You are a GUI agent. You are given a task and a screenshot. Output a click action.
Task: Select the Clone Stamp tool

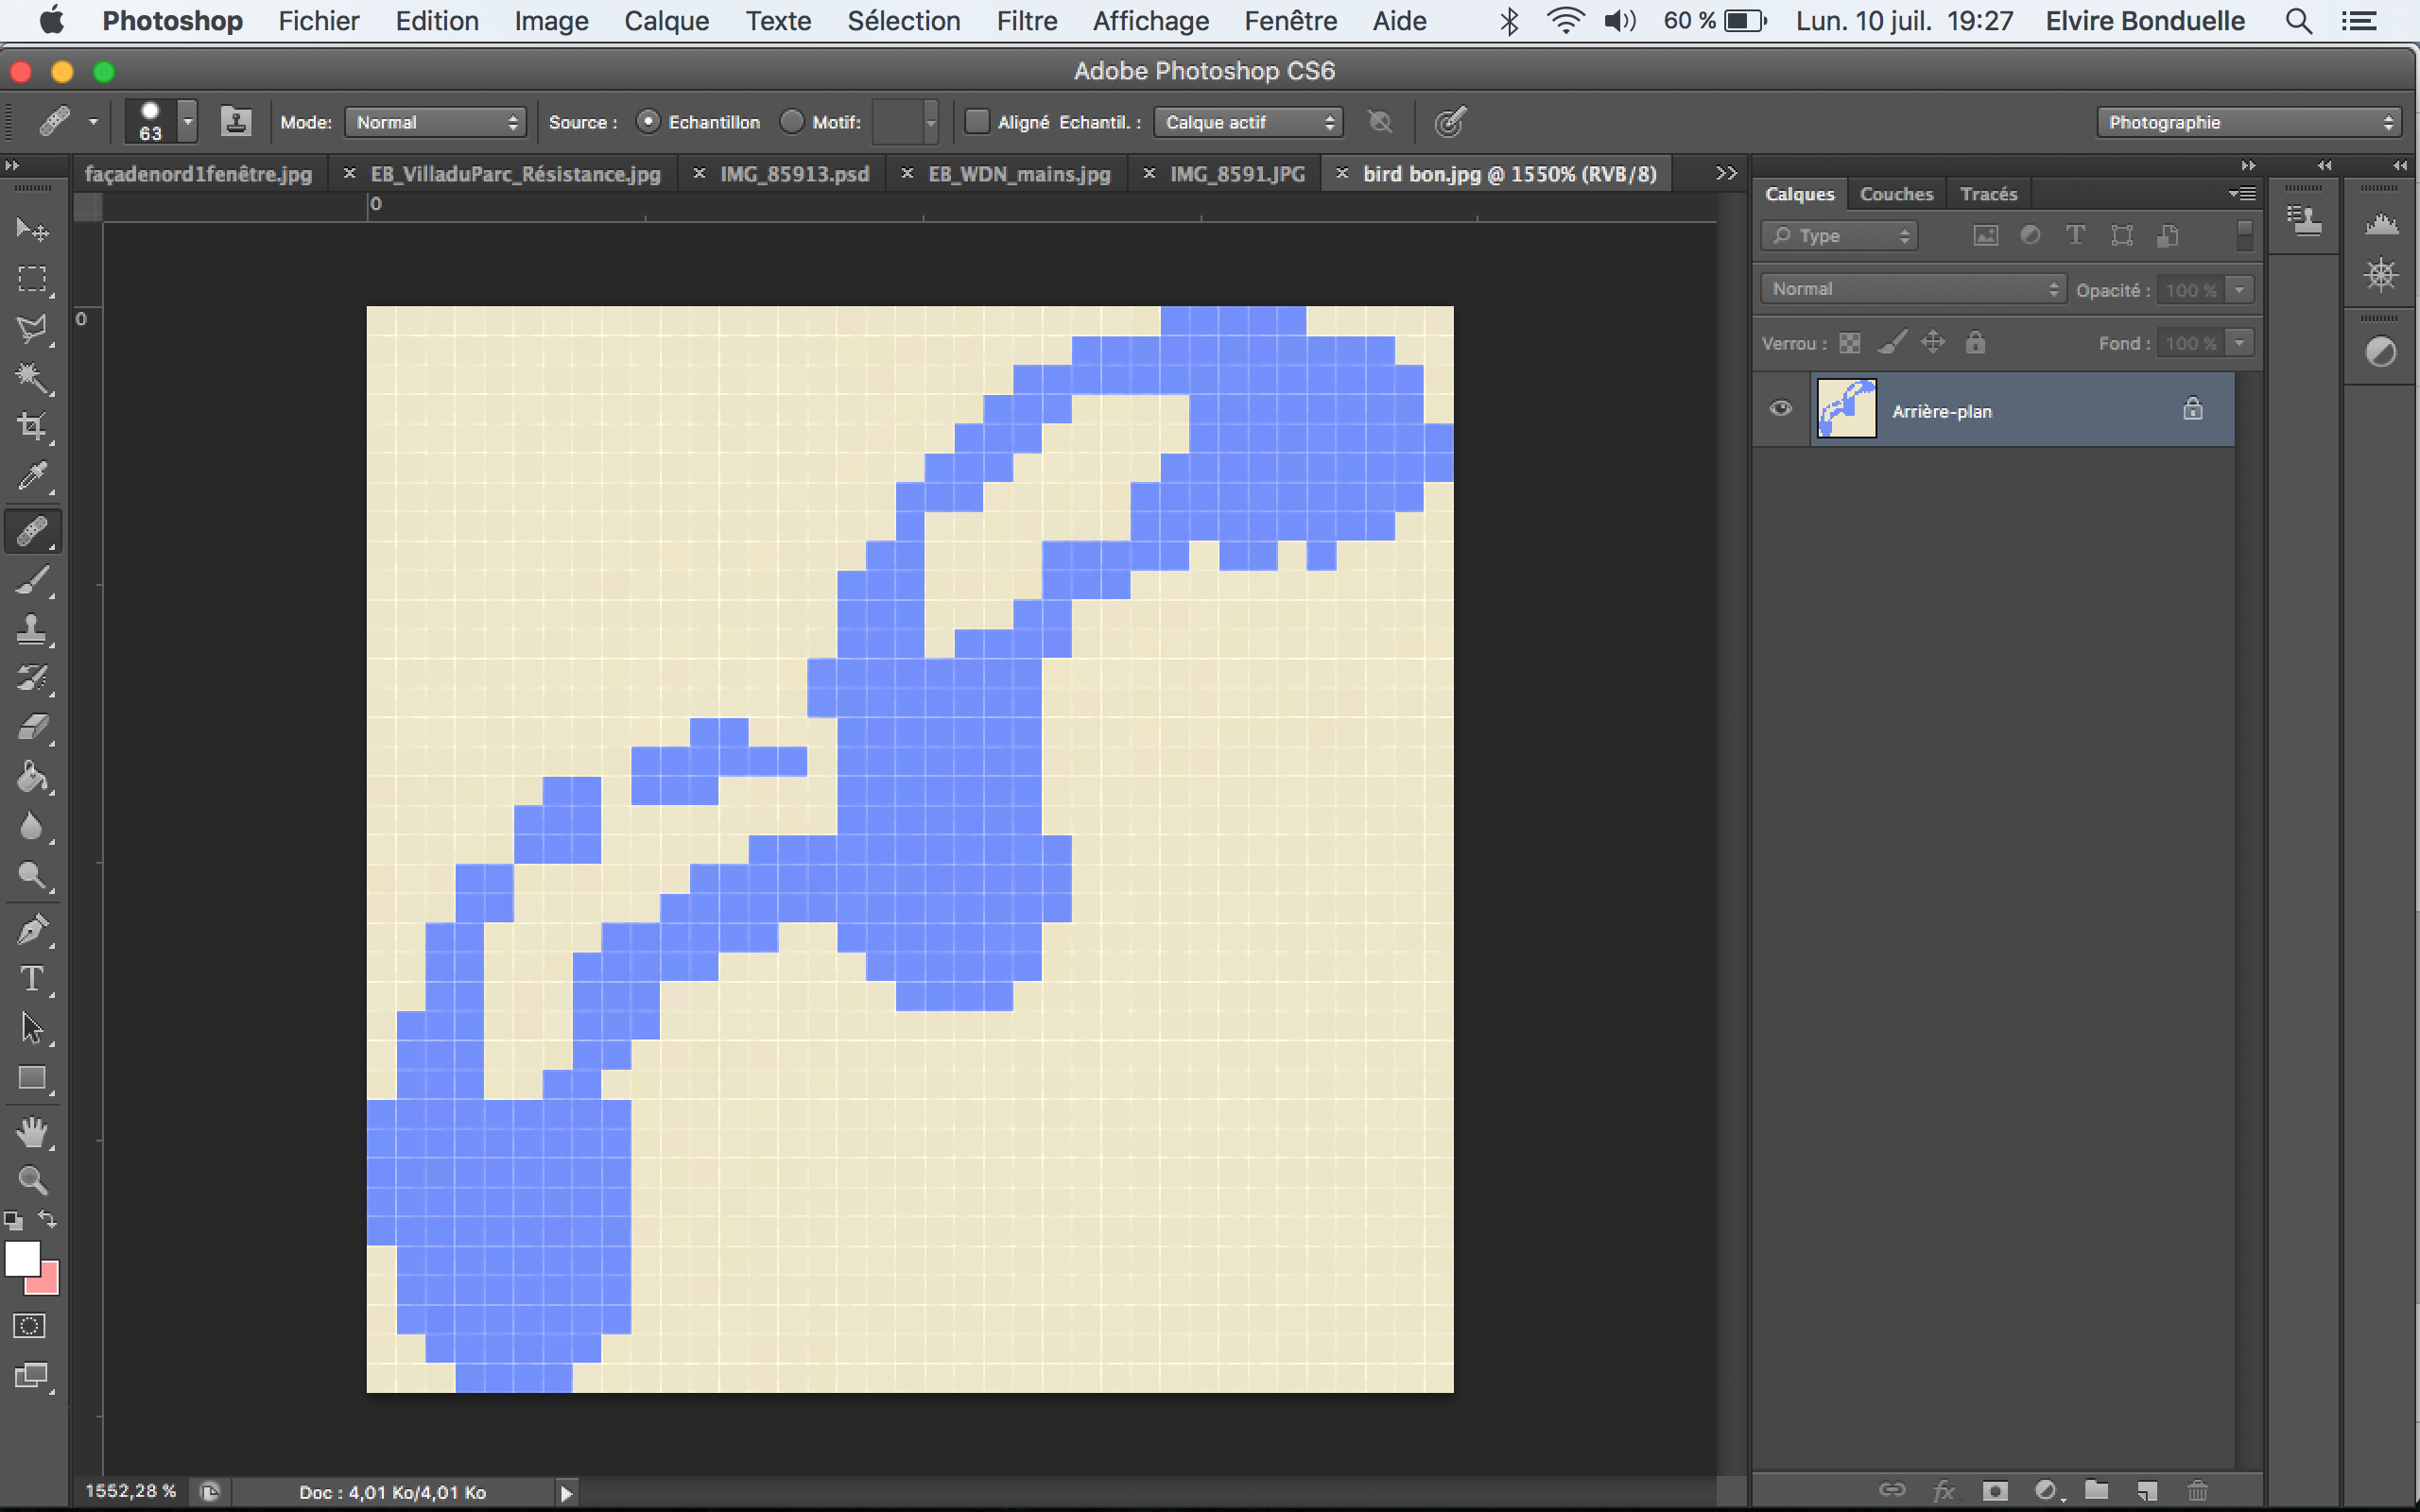[32, 629]
